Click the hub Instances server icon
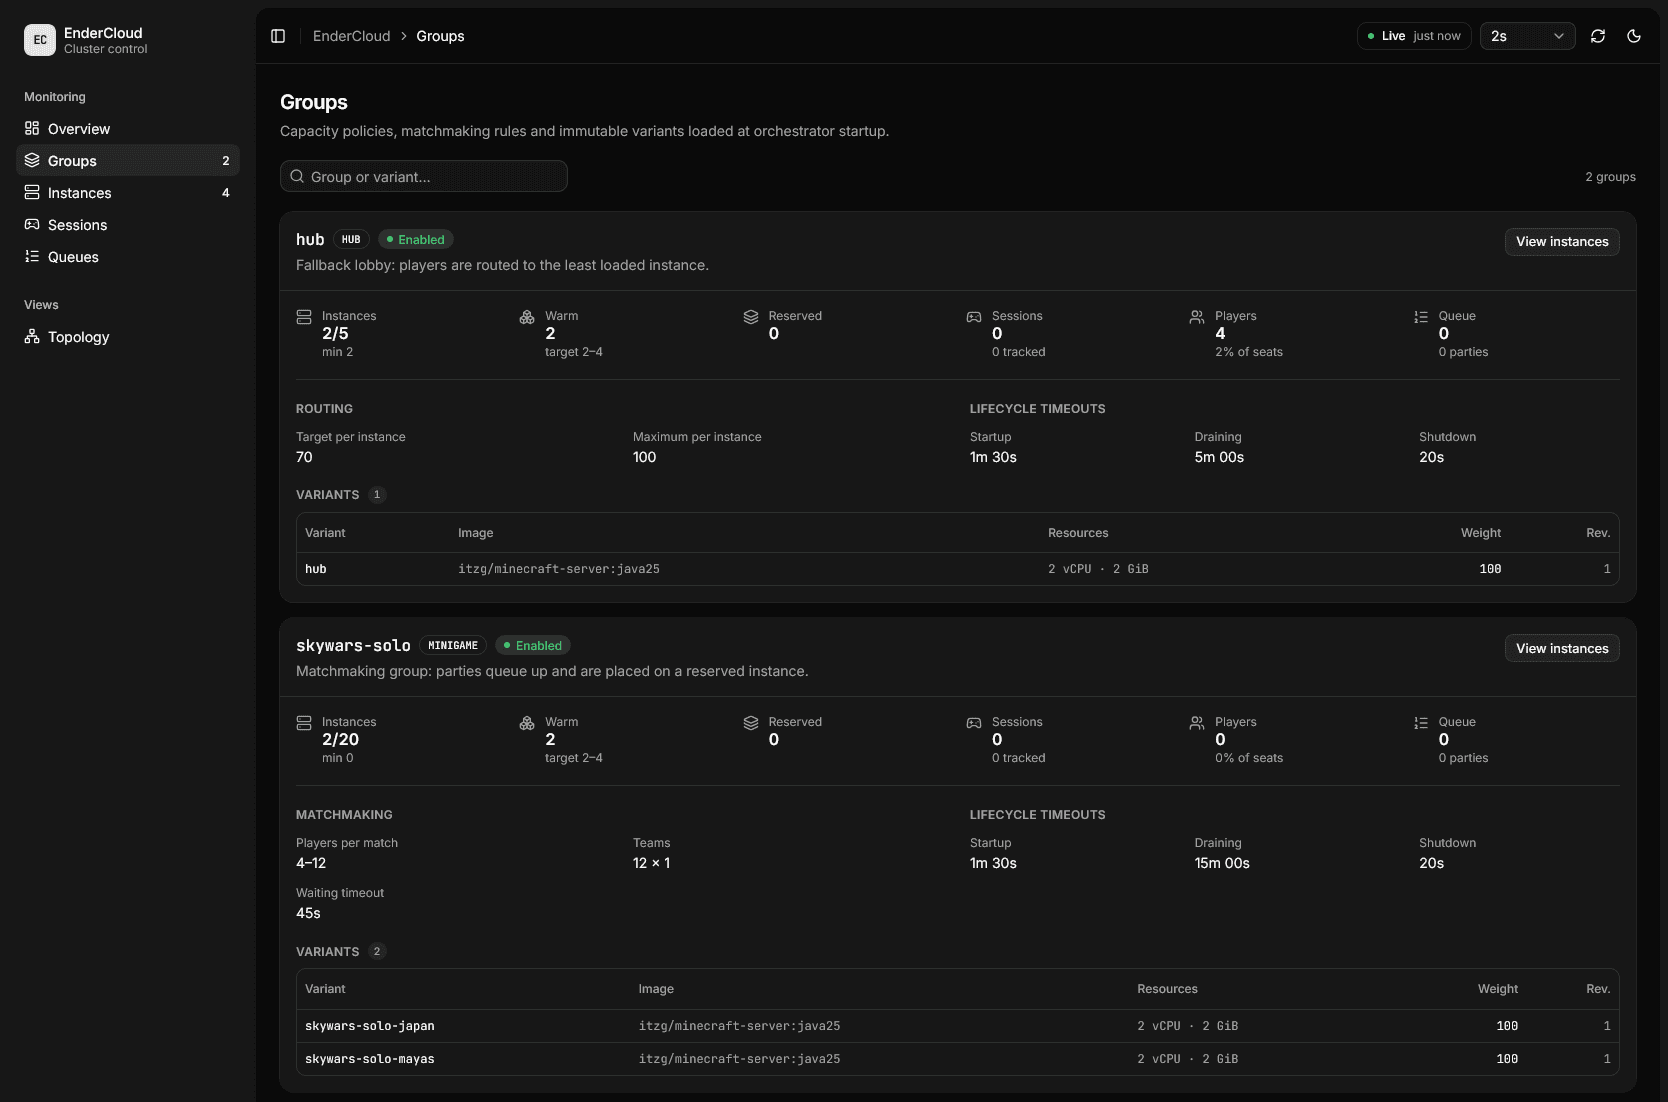The image size is (1668, 1102). (x=304, y=317)
